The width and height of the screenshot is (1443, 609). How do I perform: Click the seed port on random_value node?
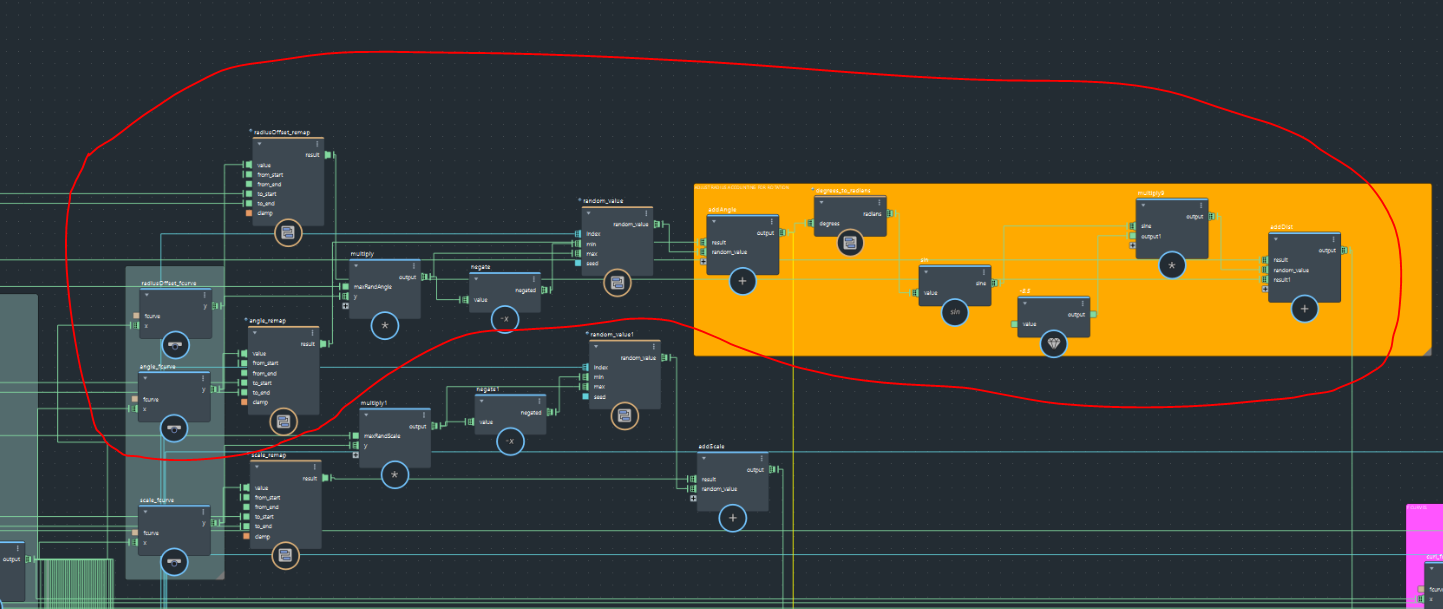point(578,263)
